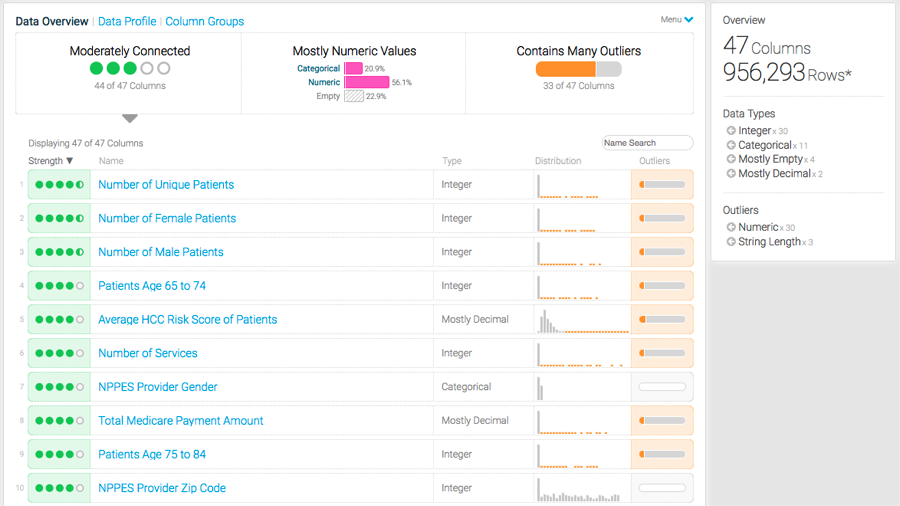Viewport: 900px width, 506px height.
Task: Click the arrow icon beside Integer data type
Action: (731, 131)
